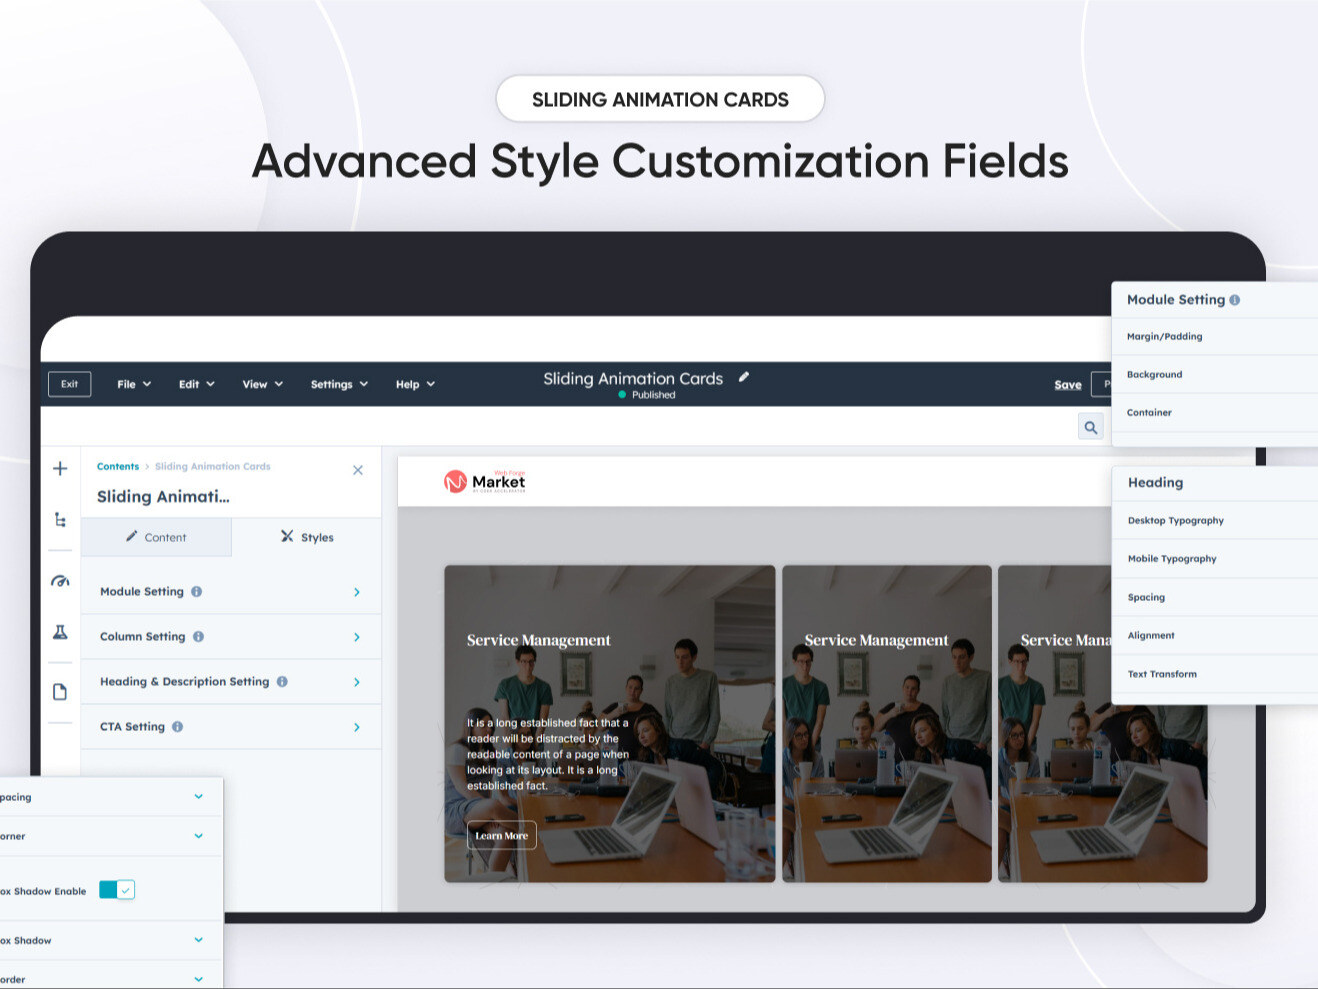Add a new element via the plus icon
The image size is (1318, 989).
(59, 467)
